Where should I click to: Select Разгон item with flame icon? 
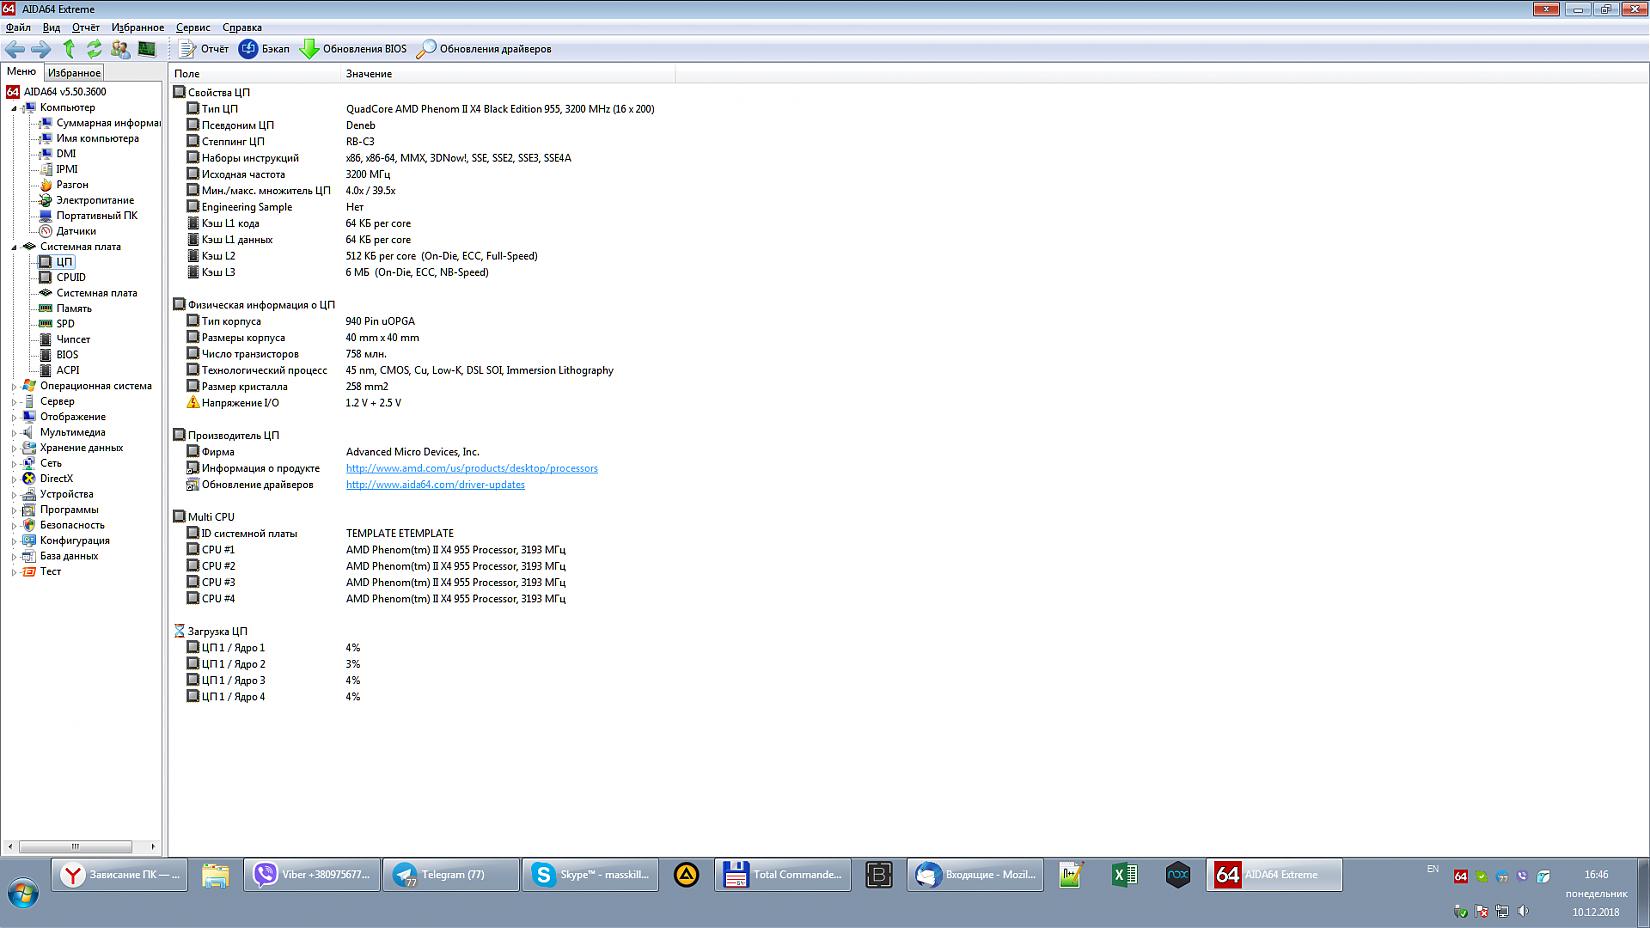(72, 185)
